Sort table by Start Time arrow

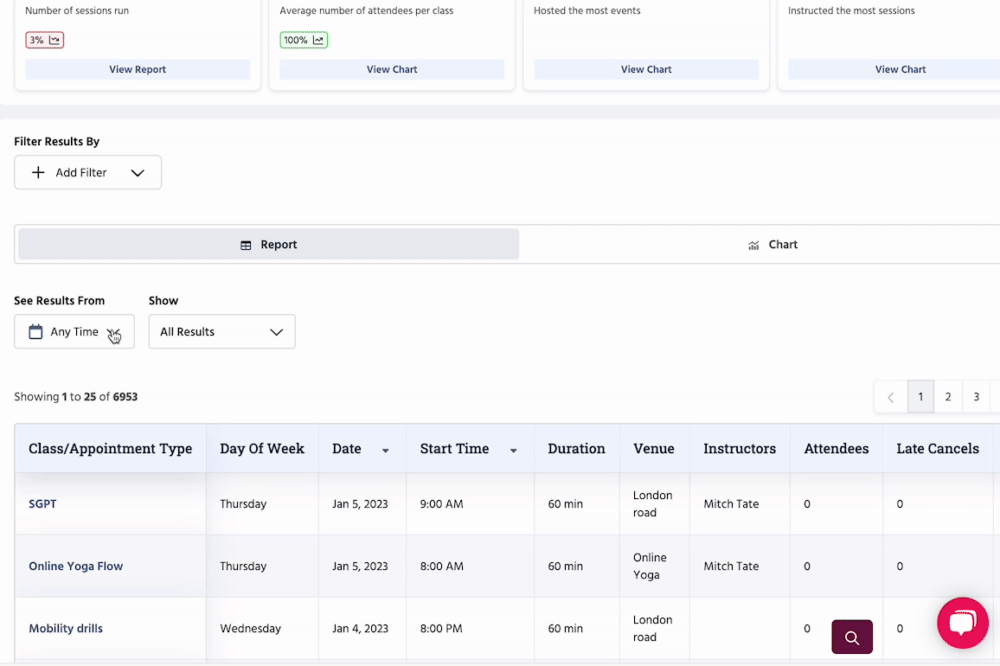[513, 451]
